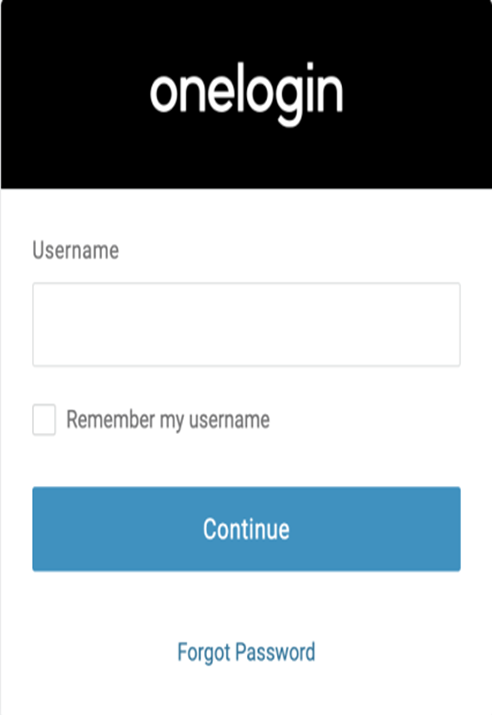Image resolution: width=492 pixels, height=715 pixels.
Task: Submit the login form with Continue
Action: pos(246,529)
